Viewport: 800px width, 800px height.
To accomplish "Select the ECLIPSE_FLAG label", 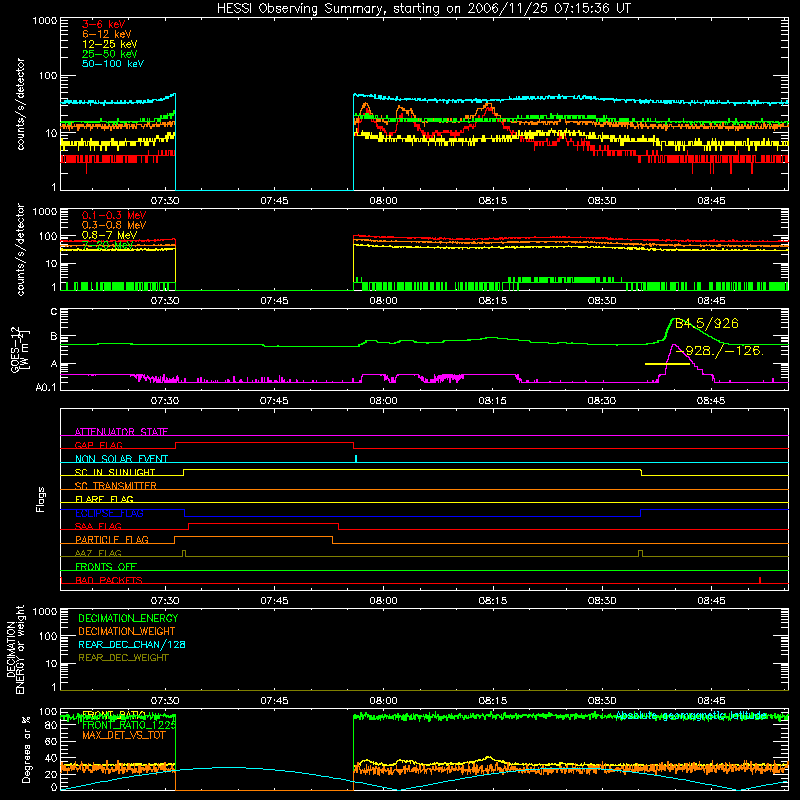I will pos(109,513).
